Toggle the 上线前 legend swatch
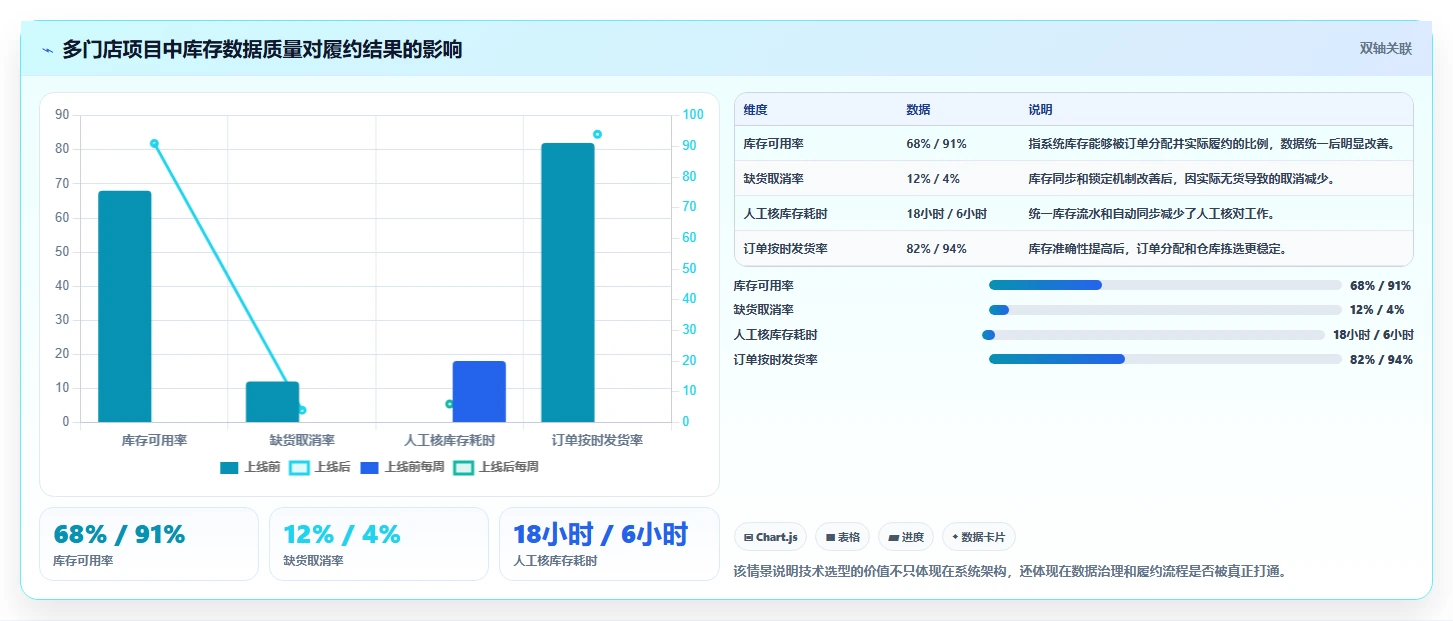1453x621 pixels. (230, 467)
